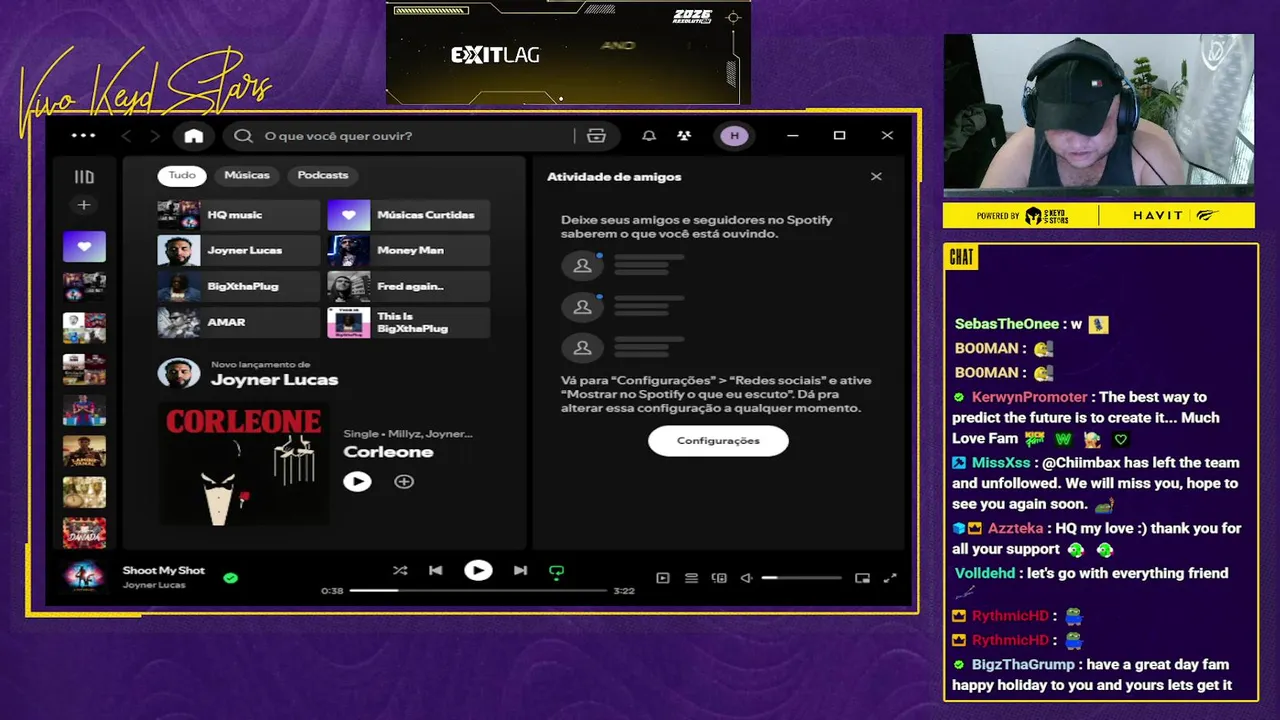Image resolution: width=1280 pixels, height=720 pixels.
Task: Click the plus icon to create a playlist
Action: (84, 205)
